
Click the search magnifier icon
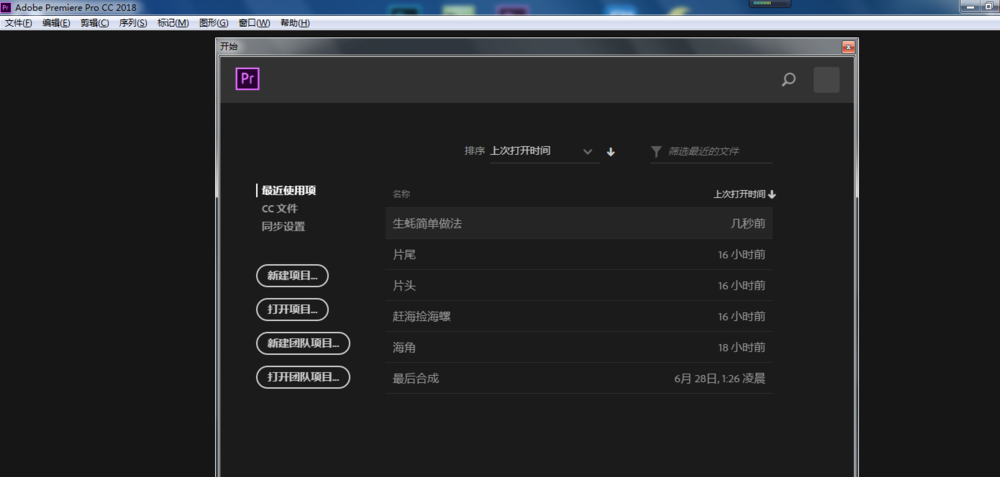point(788,80)
